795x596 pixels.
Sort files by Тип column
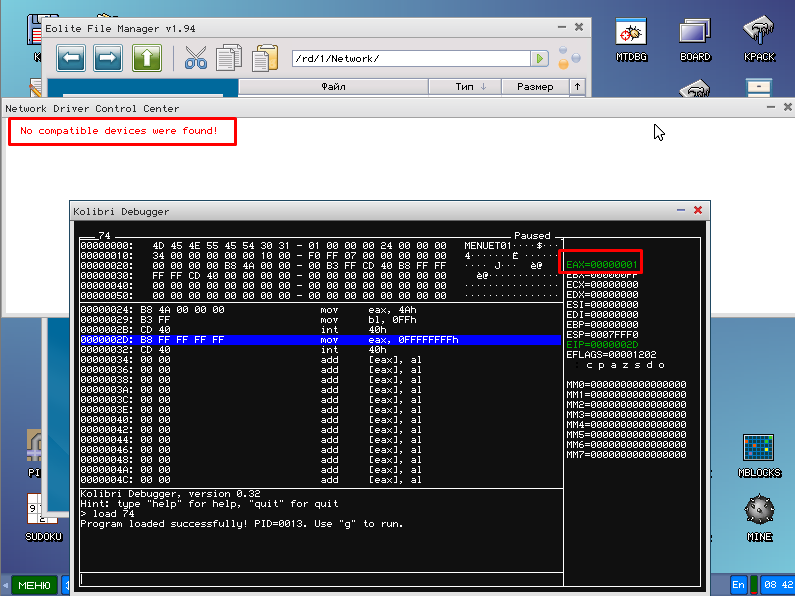click(470, 87)
